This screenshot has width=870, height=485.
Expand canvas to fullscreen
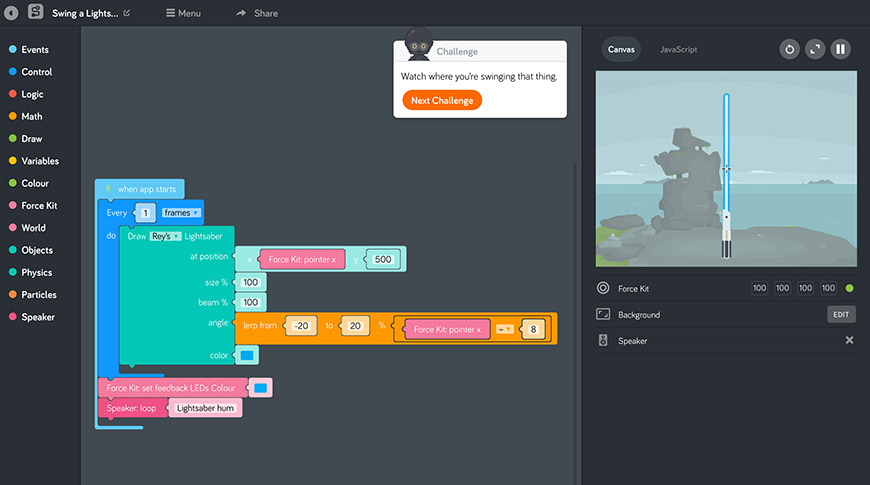pyautogui.click(x=815, y=49)
